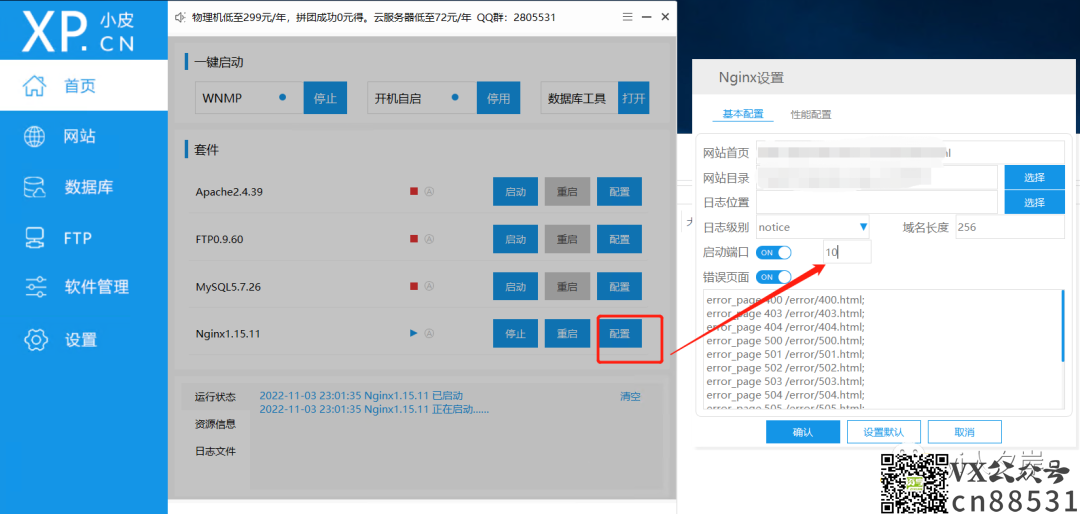
Task: Click the auto-start circle icon for MySQL5.7.26
Action: coord(429,286)
